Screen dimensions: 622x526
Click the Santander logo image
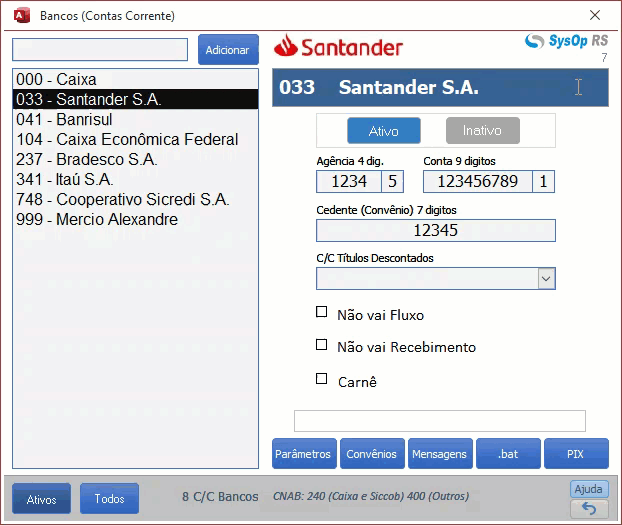(x=338, y=46)
